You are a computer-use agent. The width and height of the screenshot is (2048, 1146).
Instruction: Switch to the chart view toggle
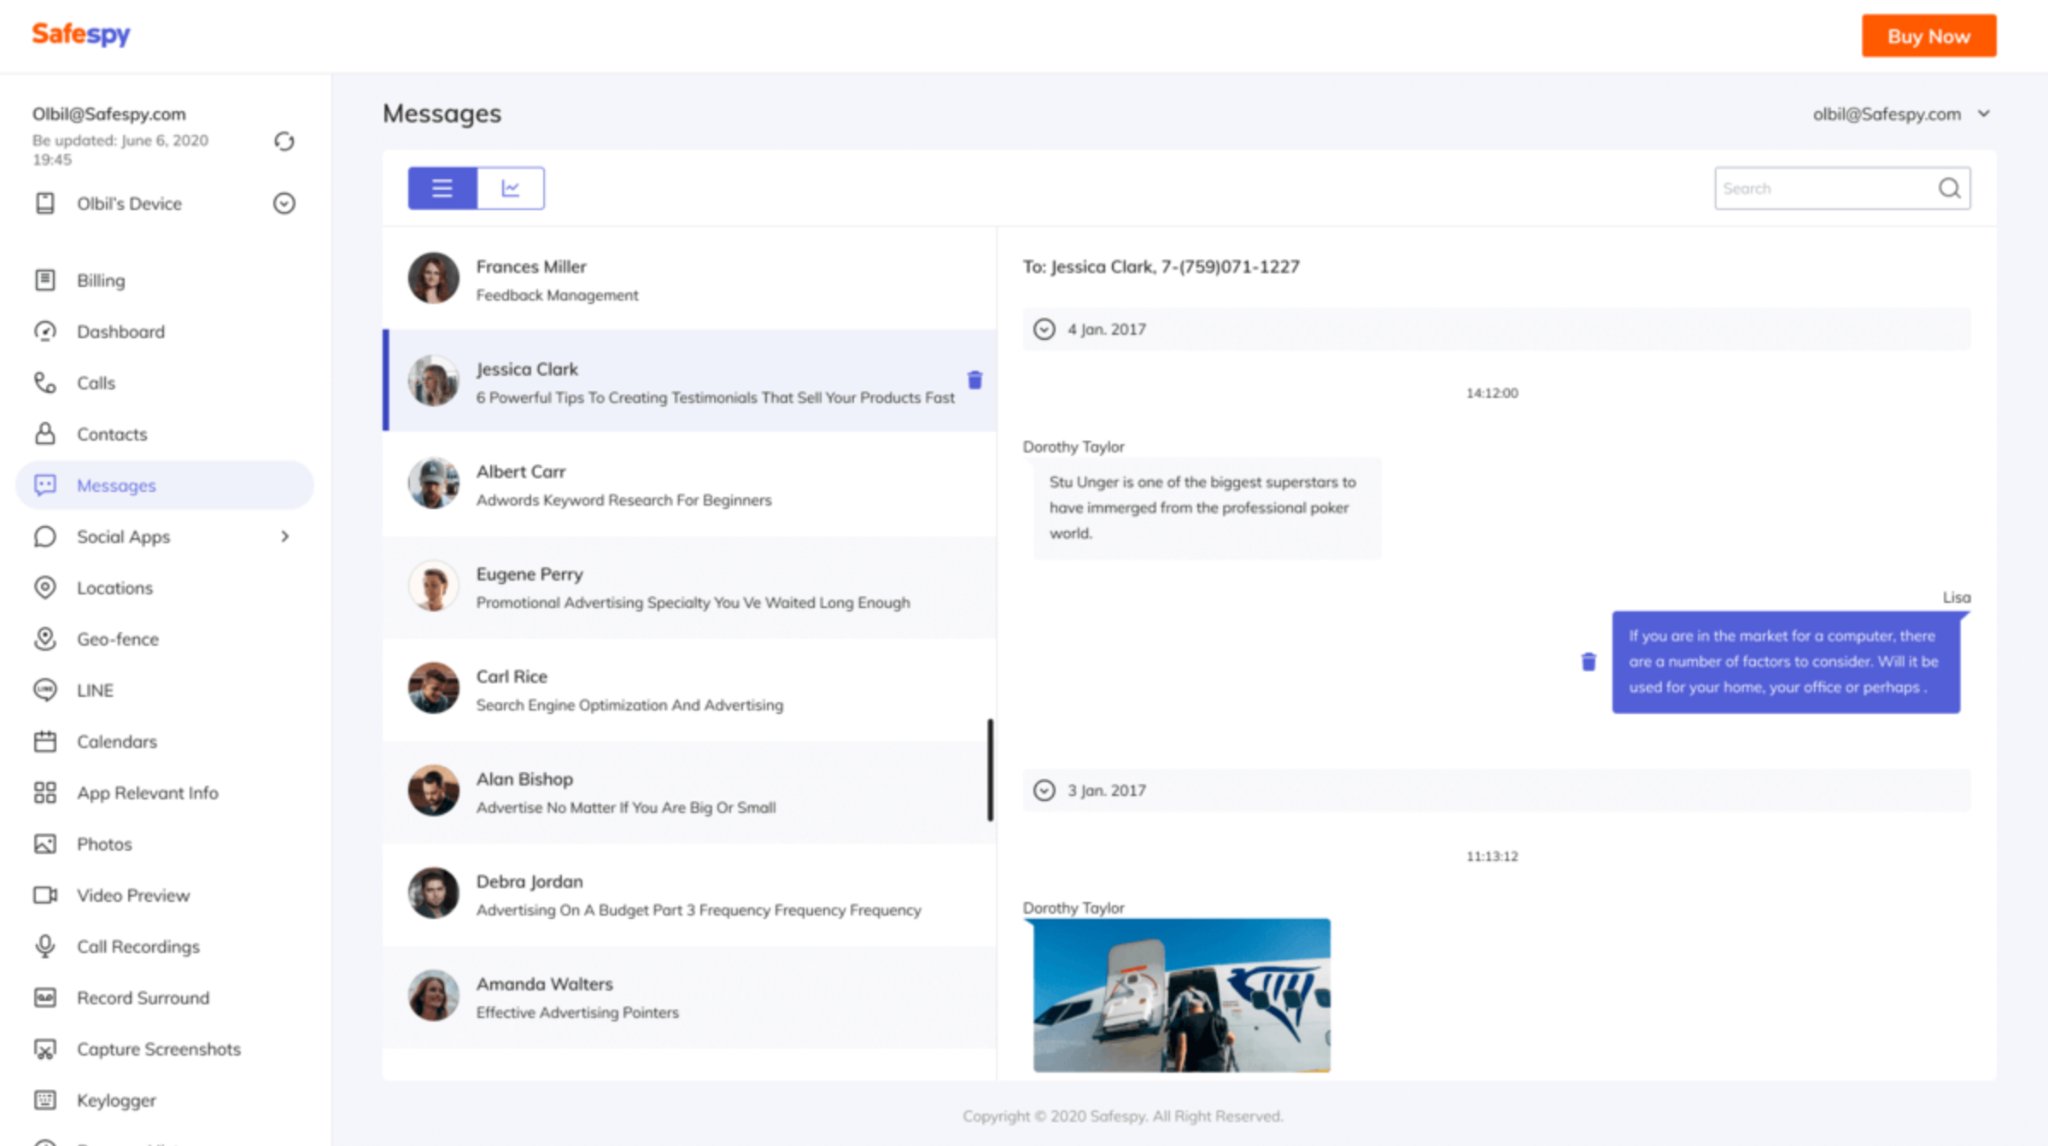(x=511, y=188)
